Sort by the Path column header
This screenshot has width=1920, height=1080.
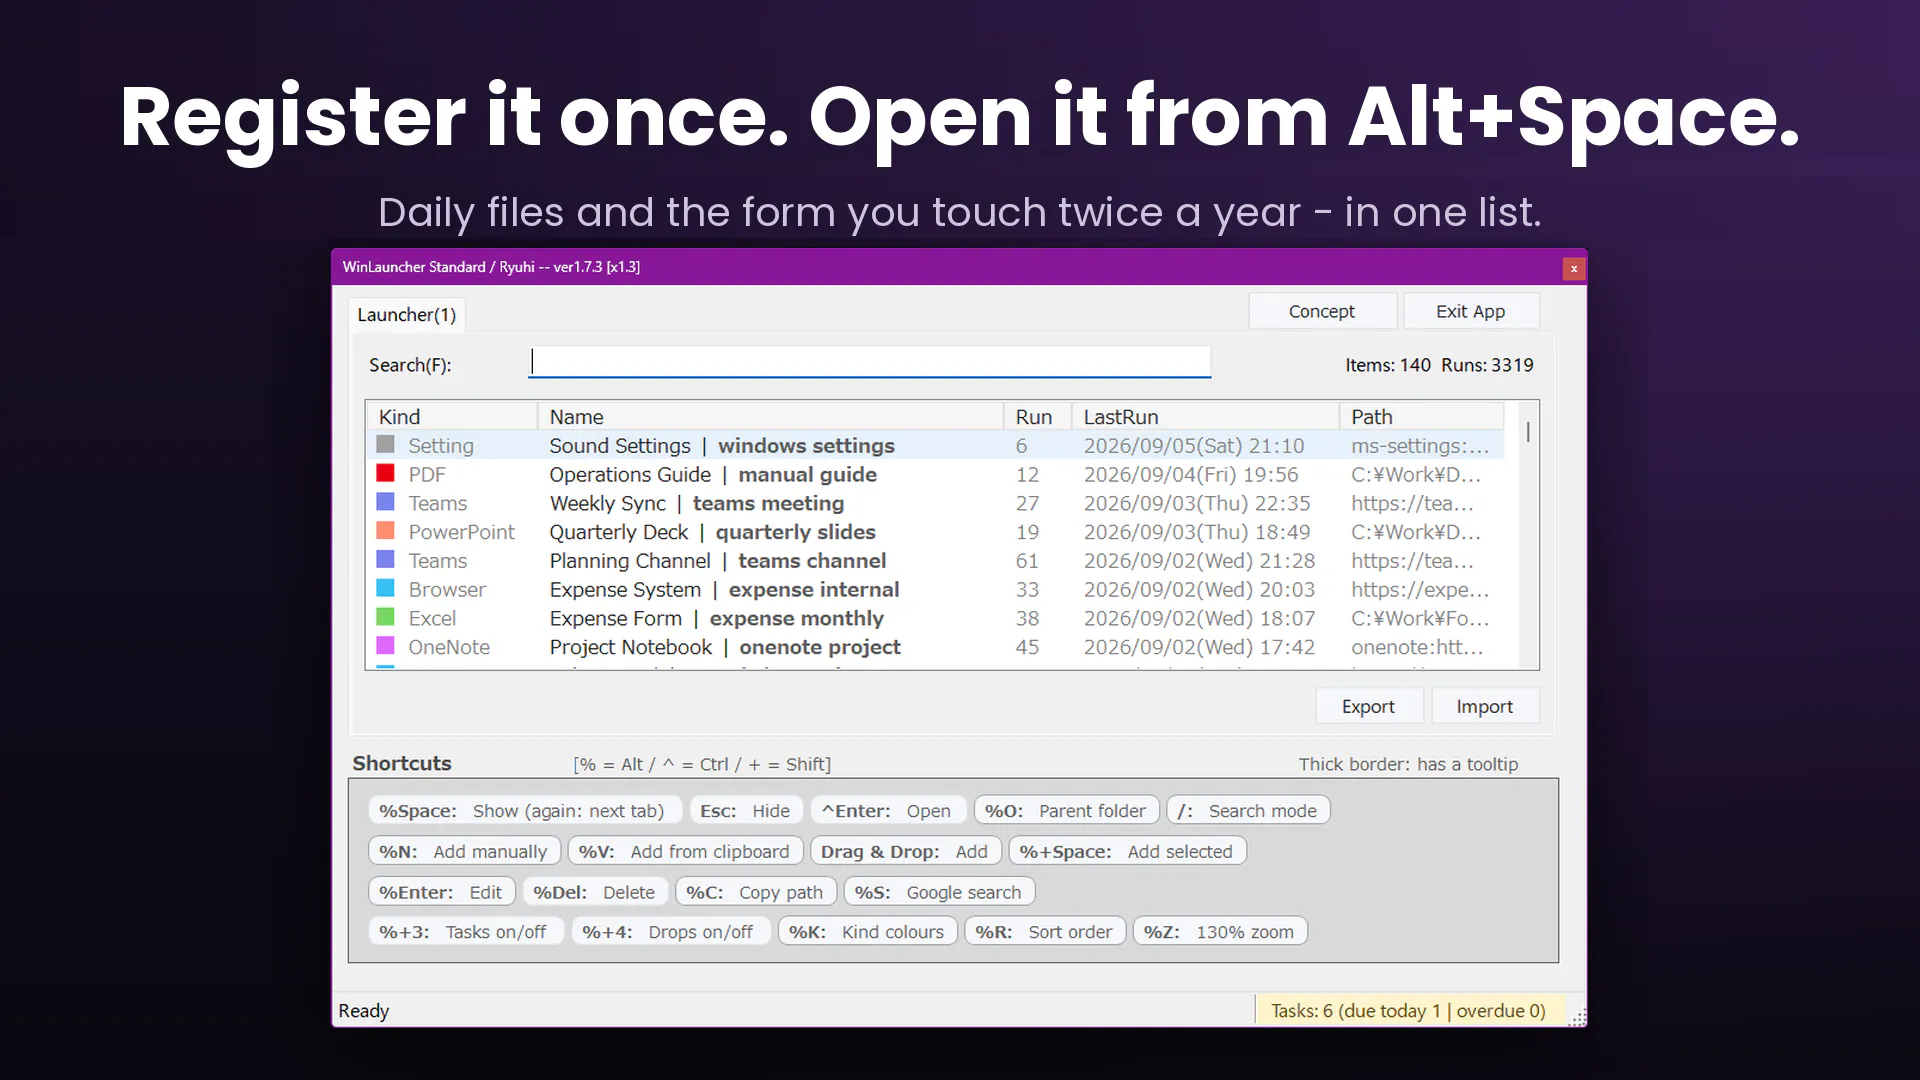1422,416
